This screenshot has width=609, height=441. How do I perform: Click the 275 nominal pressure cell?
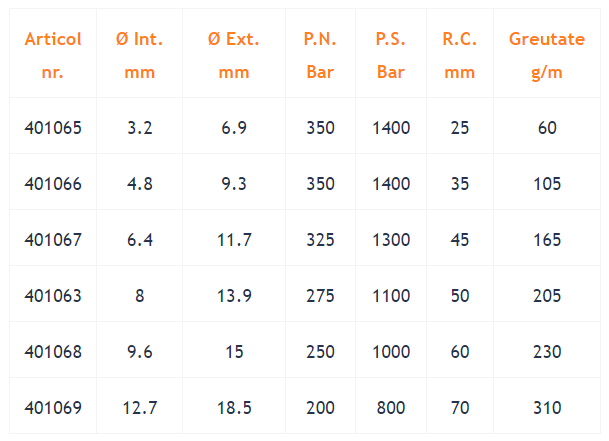pyautogui.click(x=320, y=296)
